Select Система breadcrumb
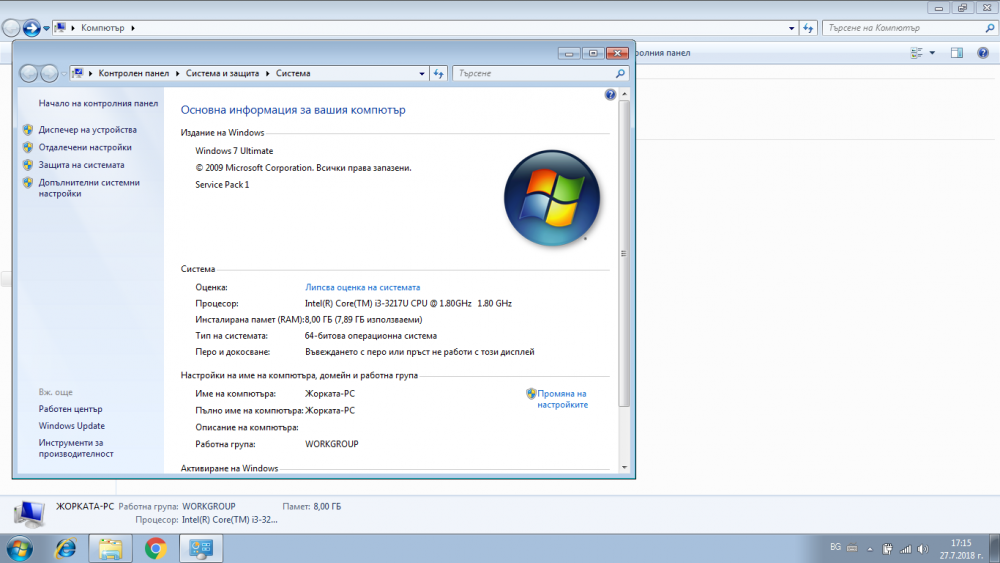 pyautogui.click(x=293, y=73)
